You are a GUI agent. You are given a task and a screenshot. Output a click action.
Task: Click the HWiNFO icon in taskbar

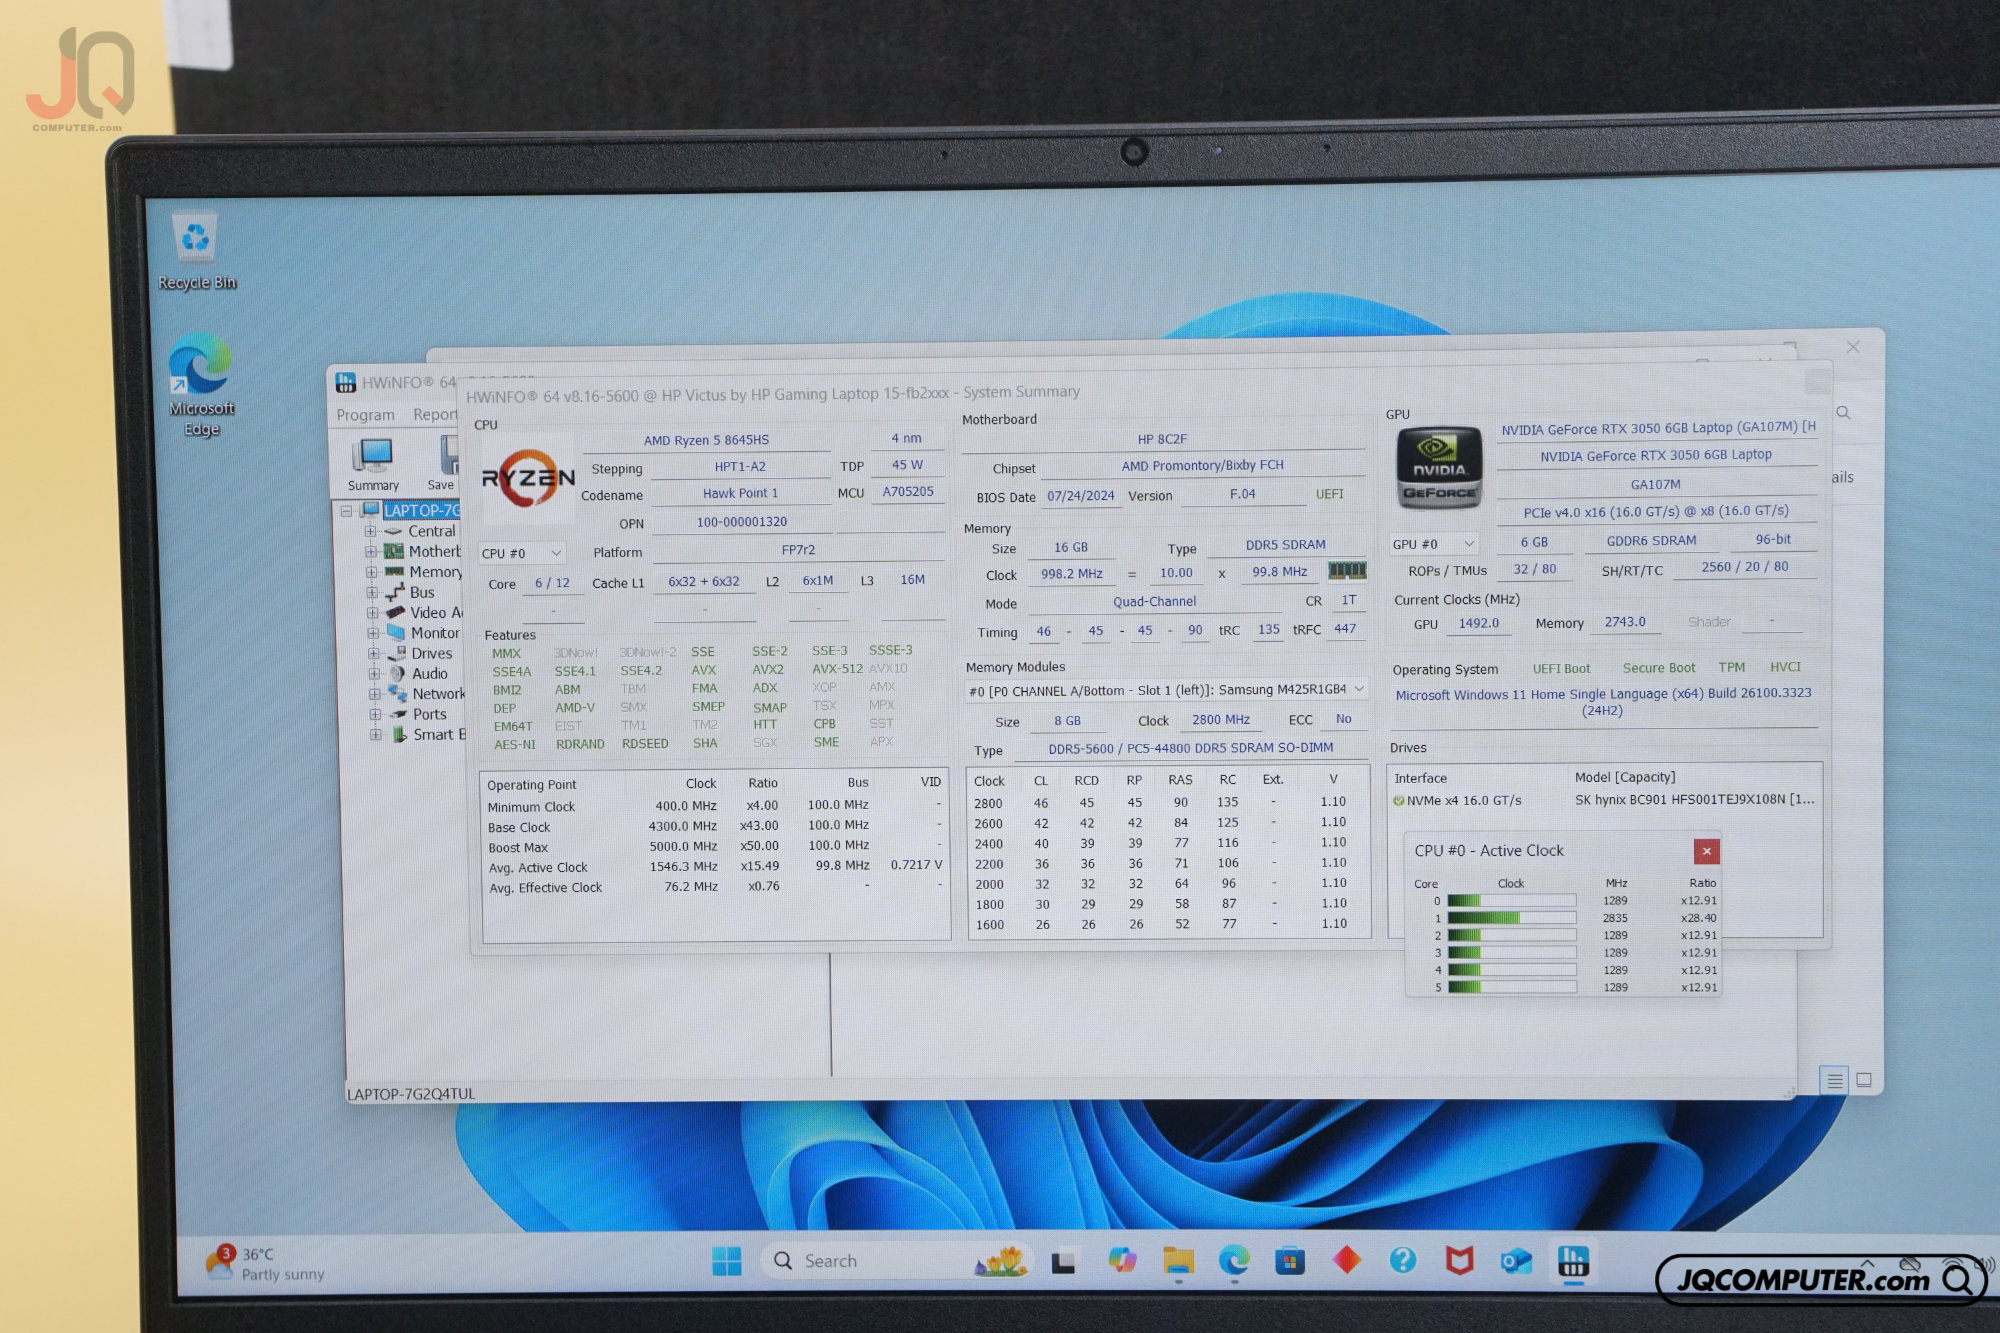tap(1574, 1261)
